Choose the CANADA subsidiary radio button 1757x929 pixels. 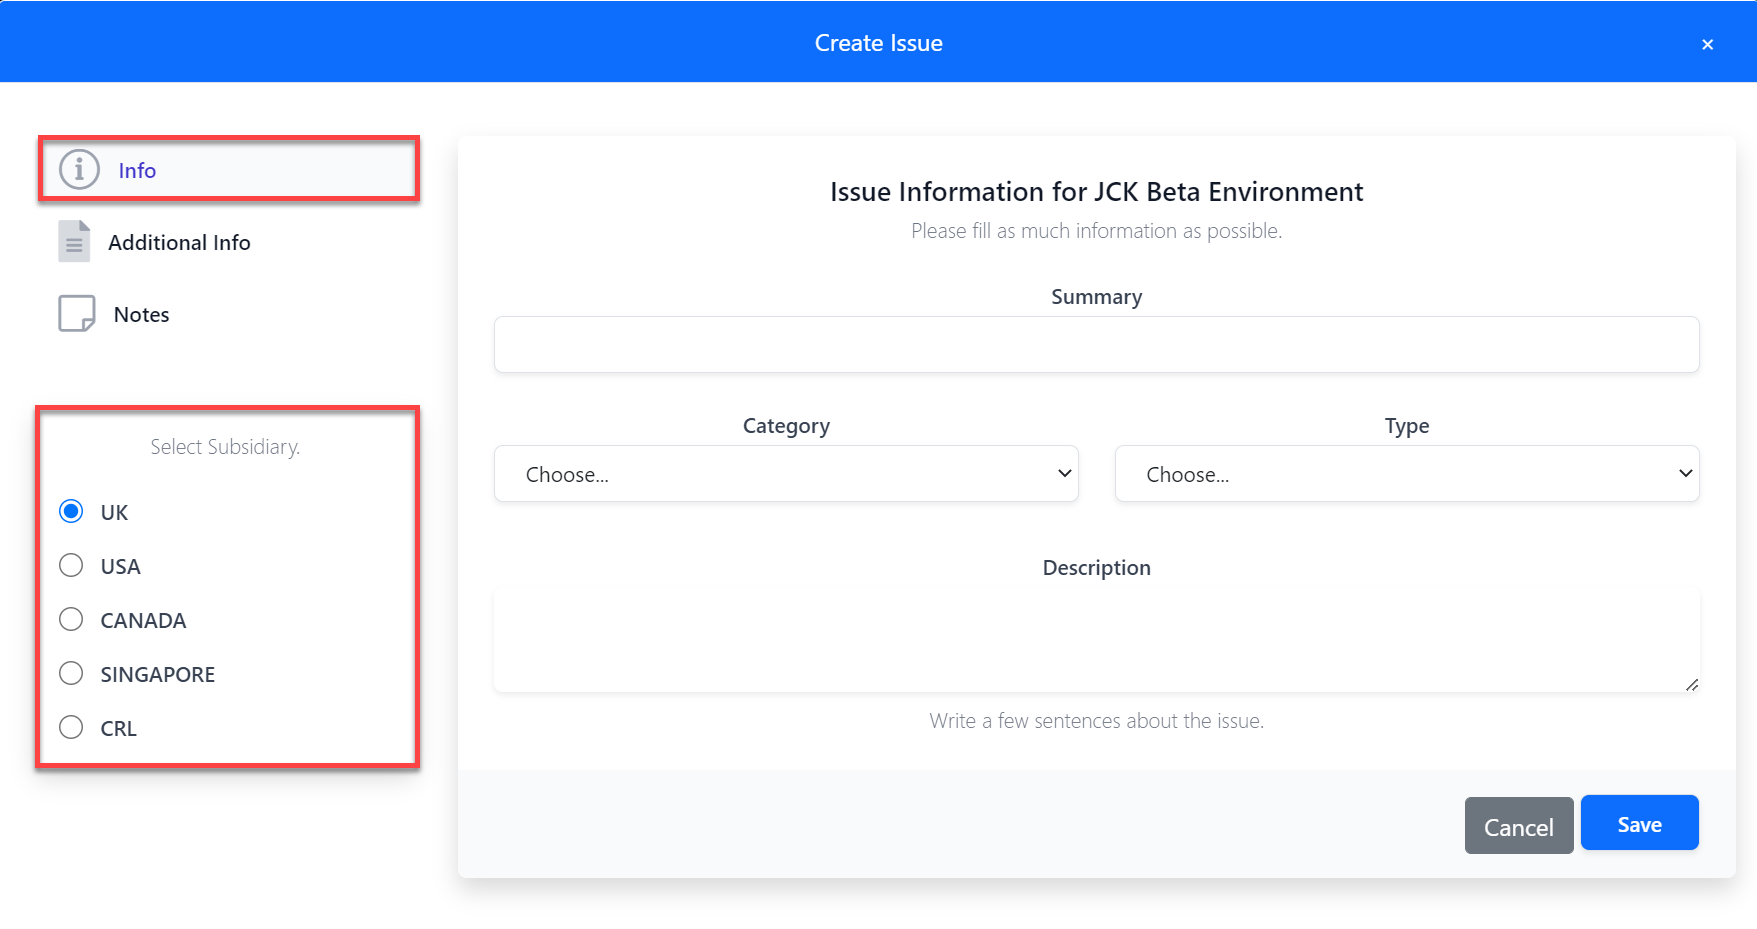[71, 620]
